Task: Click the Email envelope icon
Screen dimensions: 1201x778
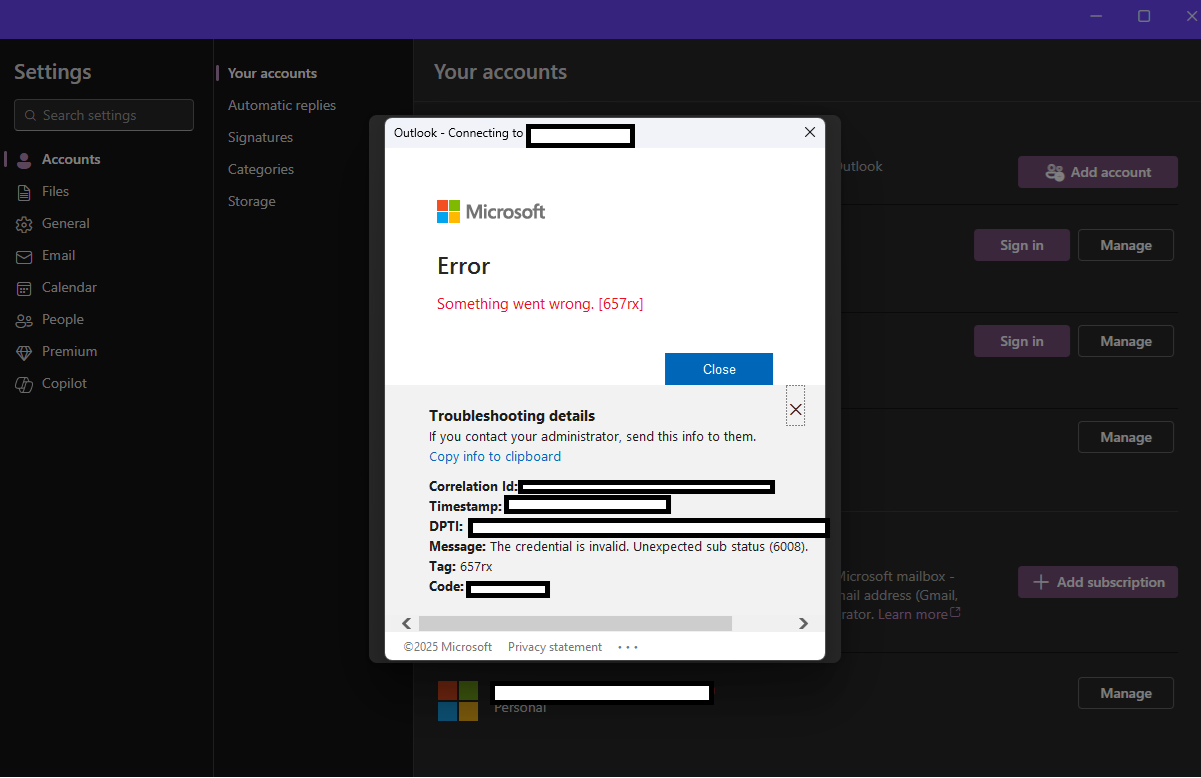Action: (x=24, y=256)
